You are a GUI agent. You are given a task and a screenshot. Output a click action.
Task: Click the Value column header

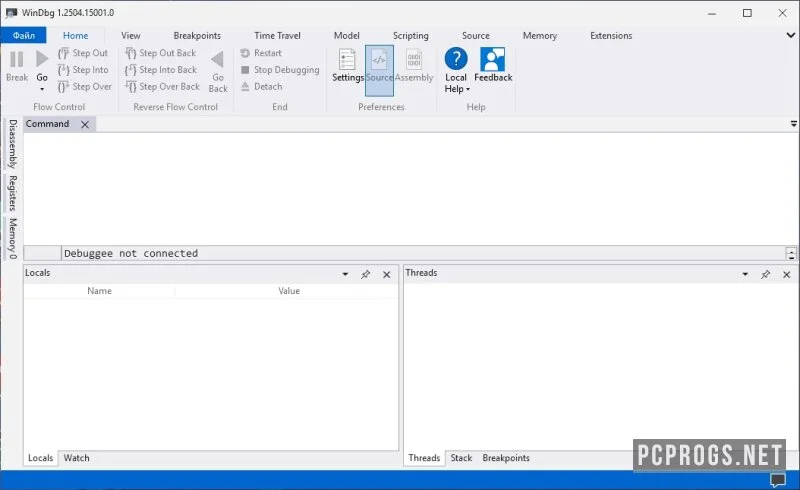click(x=288, y=291)
